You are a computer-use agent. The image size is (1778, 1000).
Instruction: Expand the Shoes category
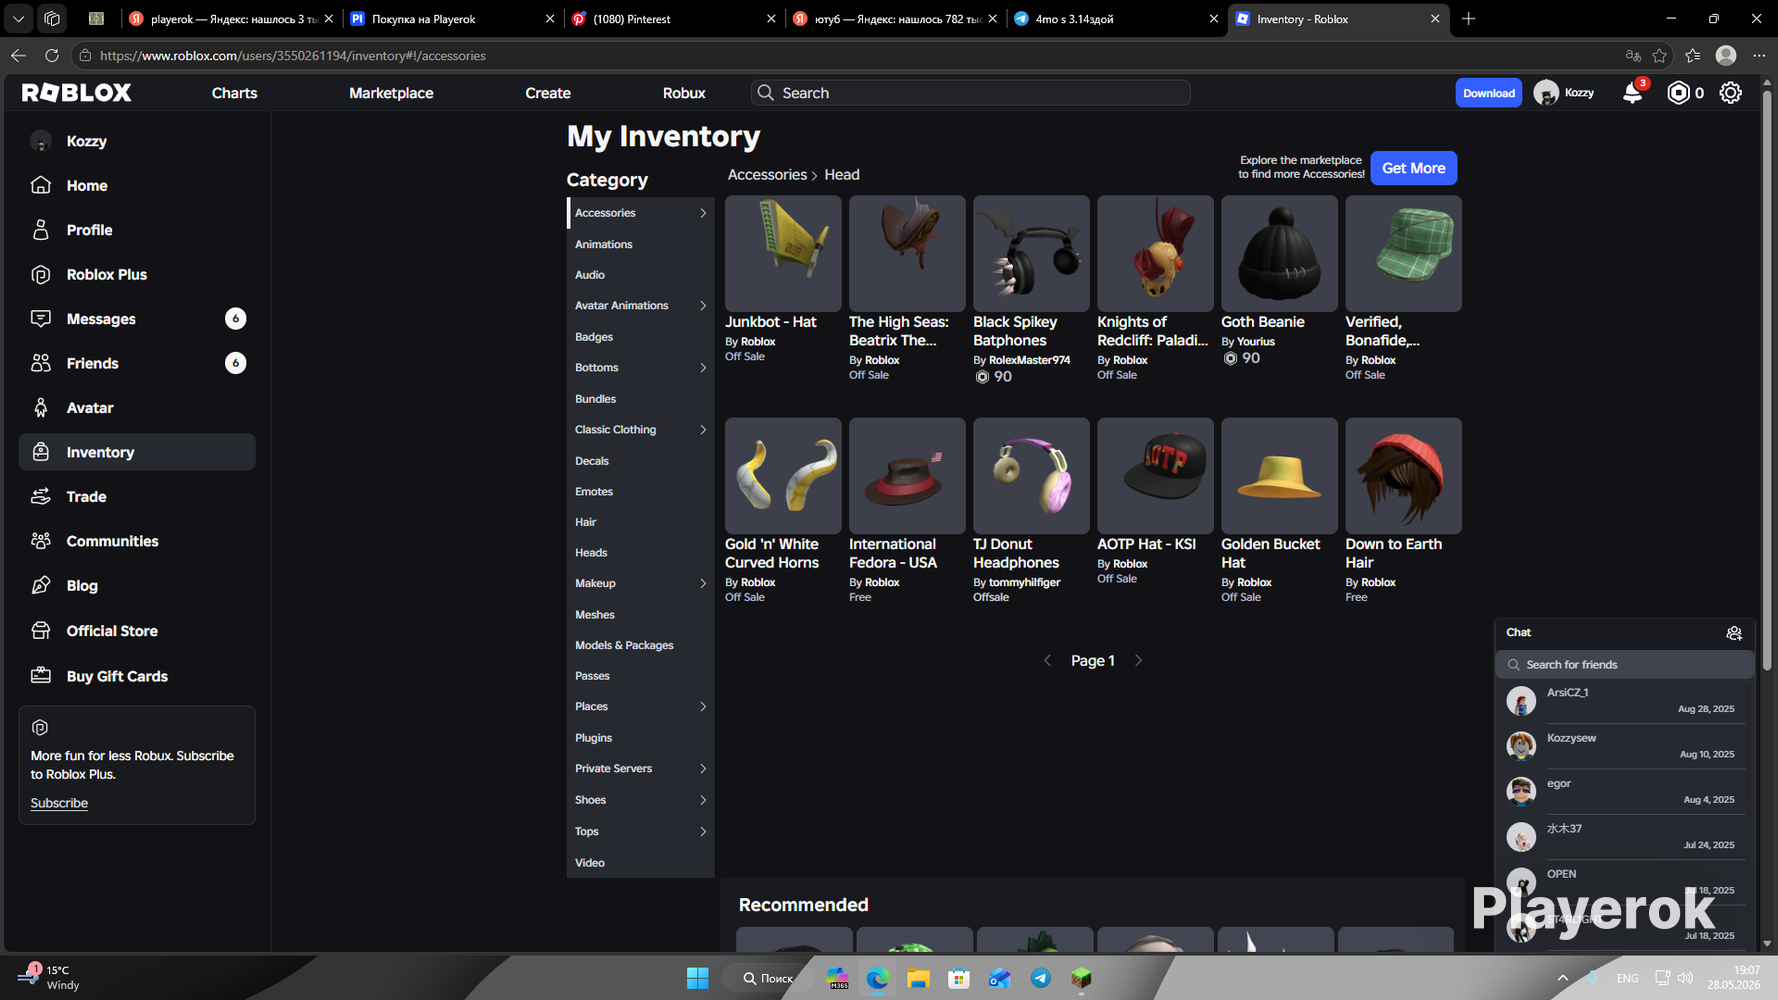[x=703, y=800]
